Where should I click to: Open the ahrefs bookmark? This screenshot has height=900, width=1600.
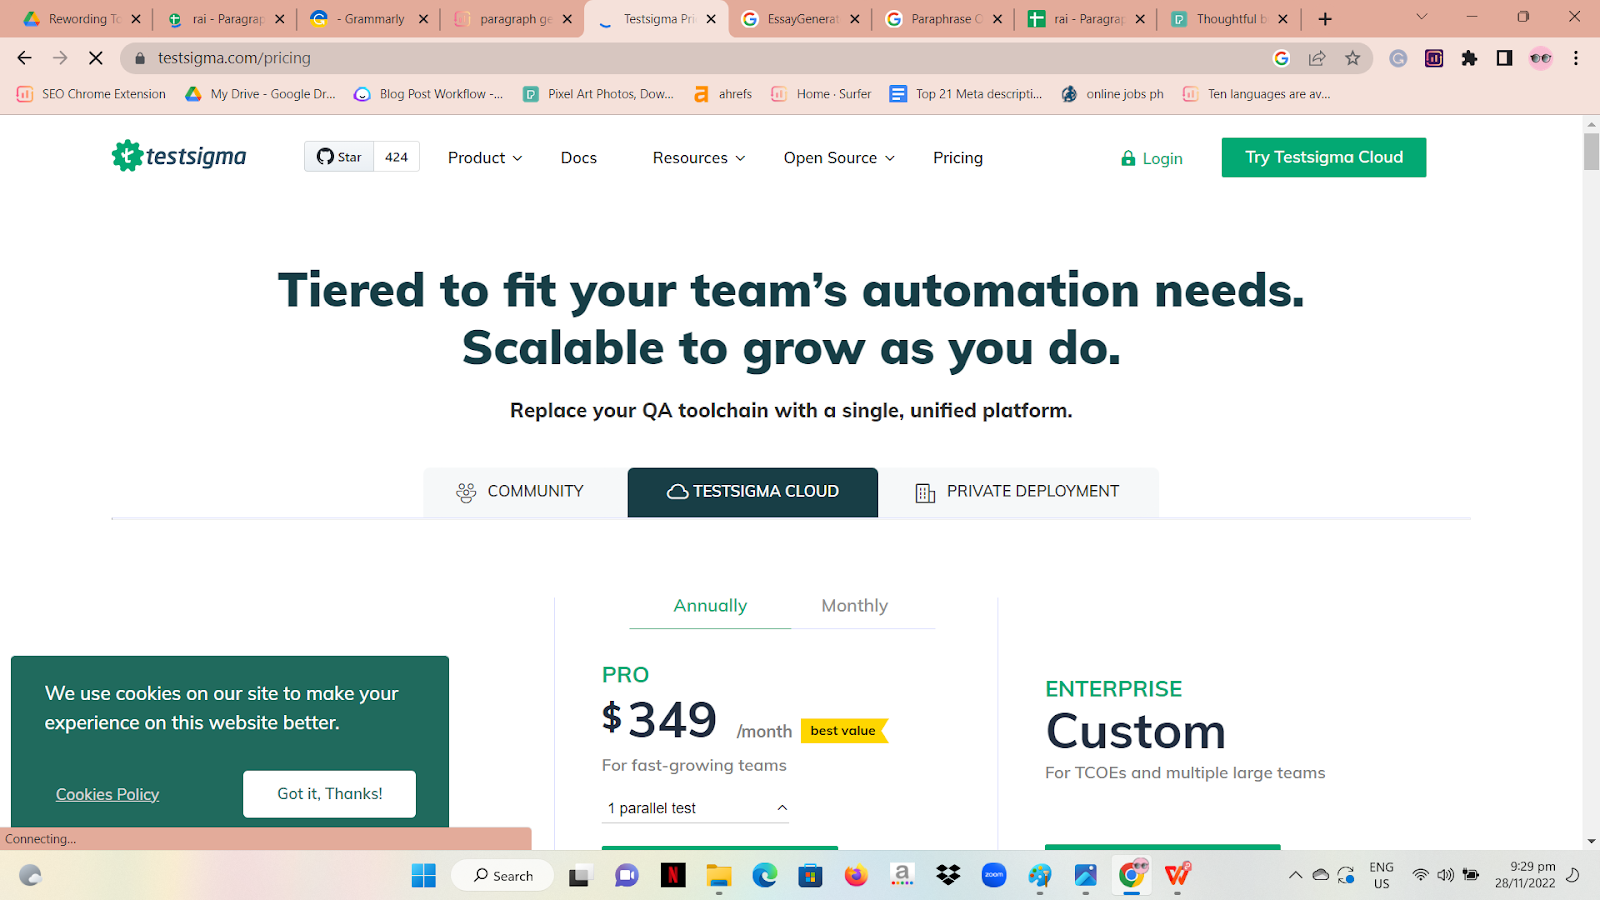pyautogui.click(x=723, y=94)
